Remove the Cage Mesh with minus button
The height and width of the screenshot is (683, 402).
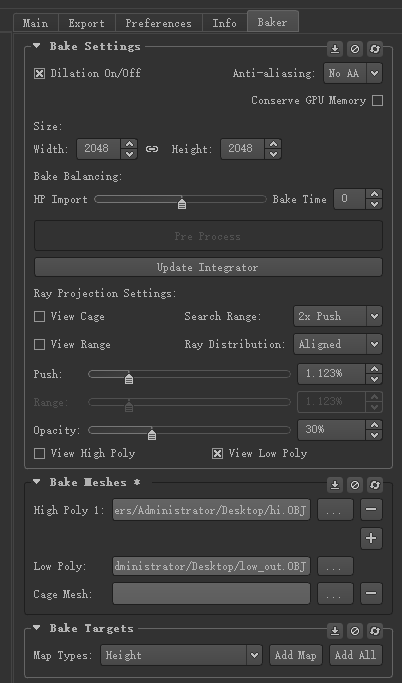[x=371, y=593]
